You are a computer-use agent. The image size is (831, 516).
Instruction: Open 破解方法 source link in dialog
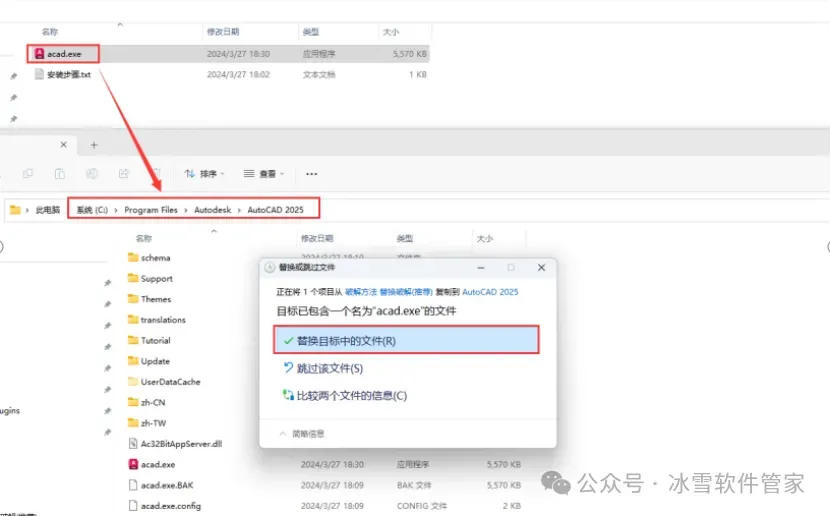[361, 292]
